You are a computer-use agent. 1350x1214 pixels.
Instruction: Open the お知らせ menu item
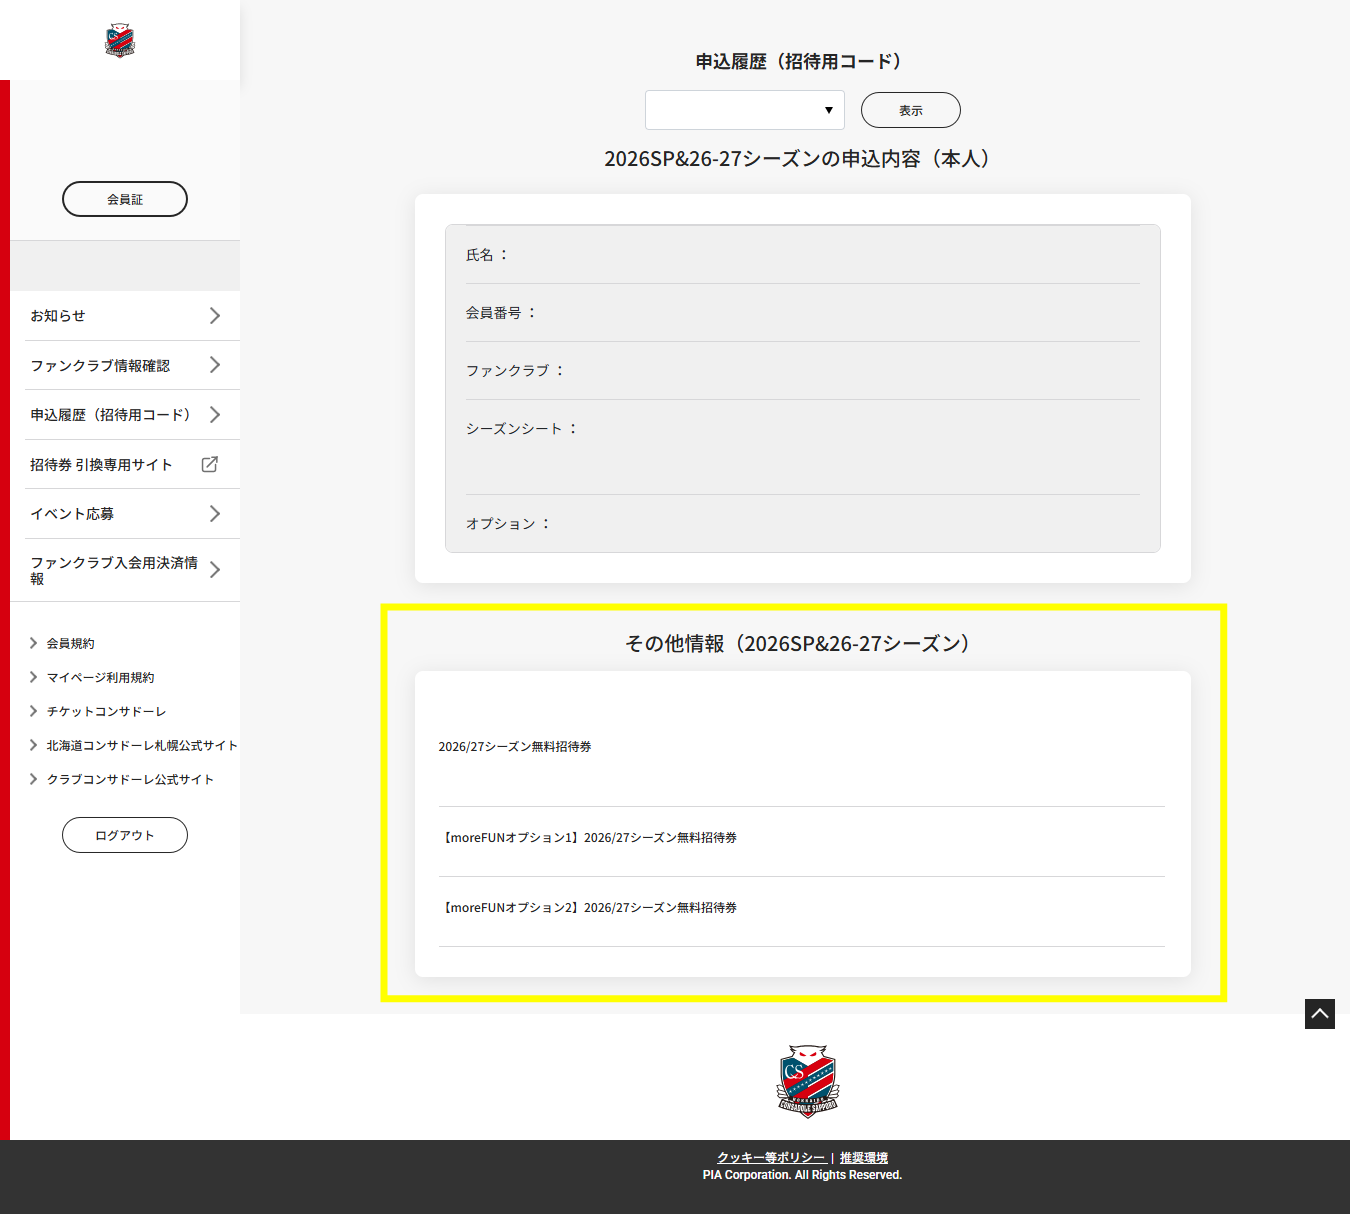(x=125, y=315)
